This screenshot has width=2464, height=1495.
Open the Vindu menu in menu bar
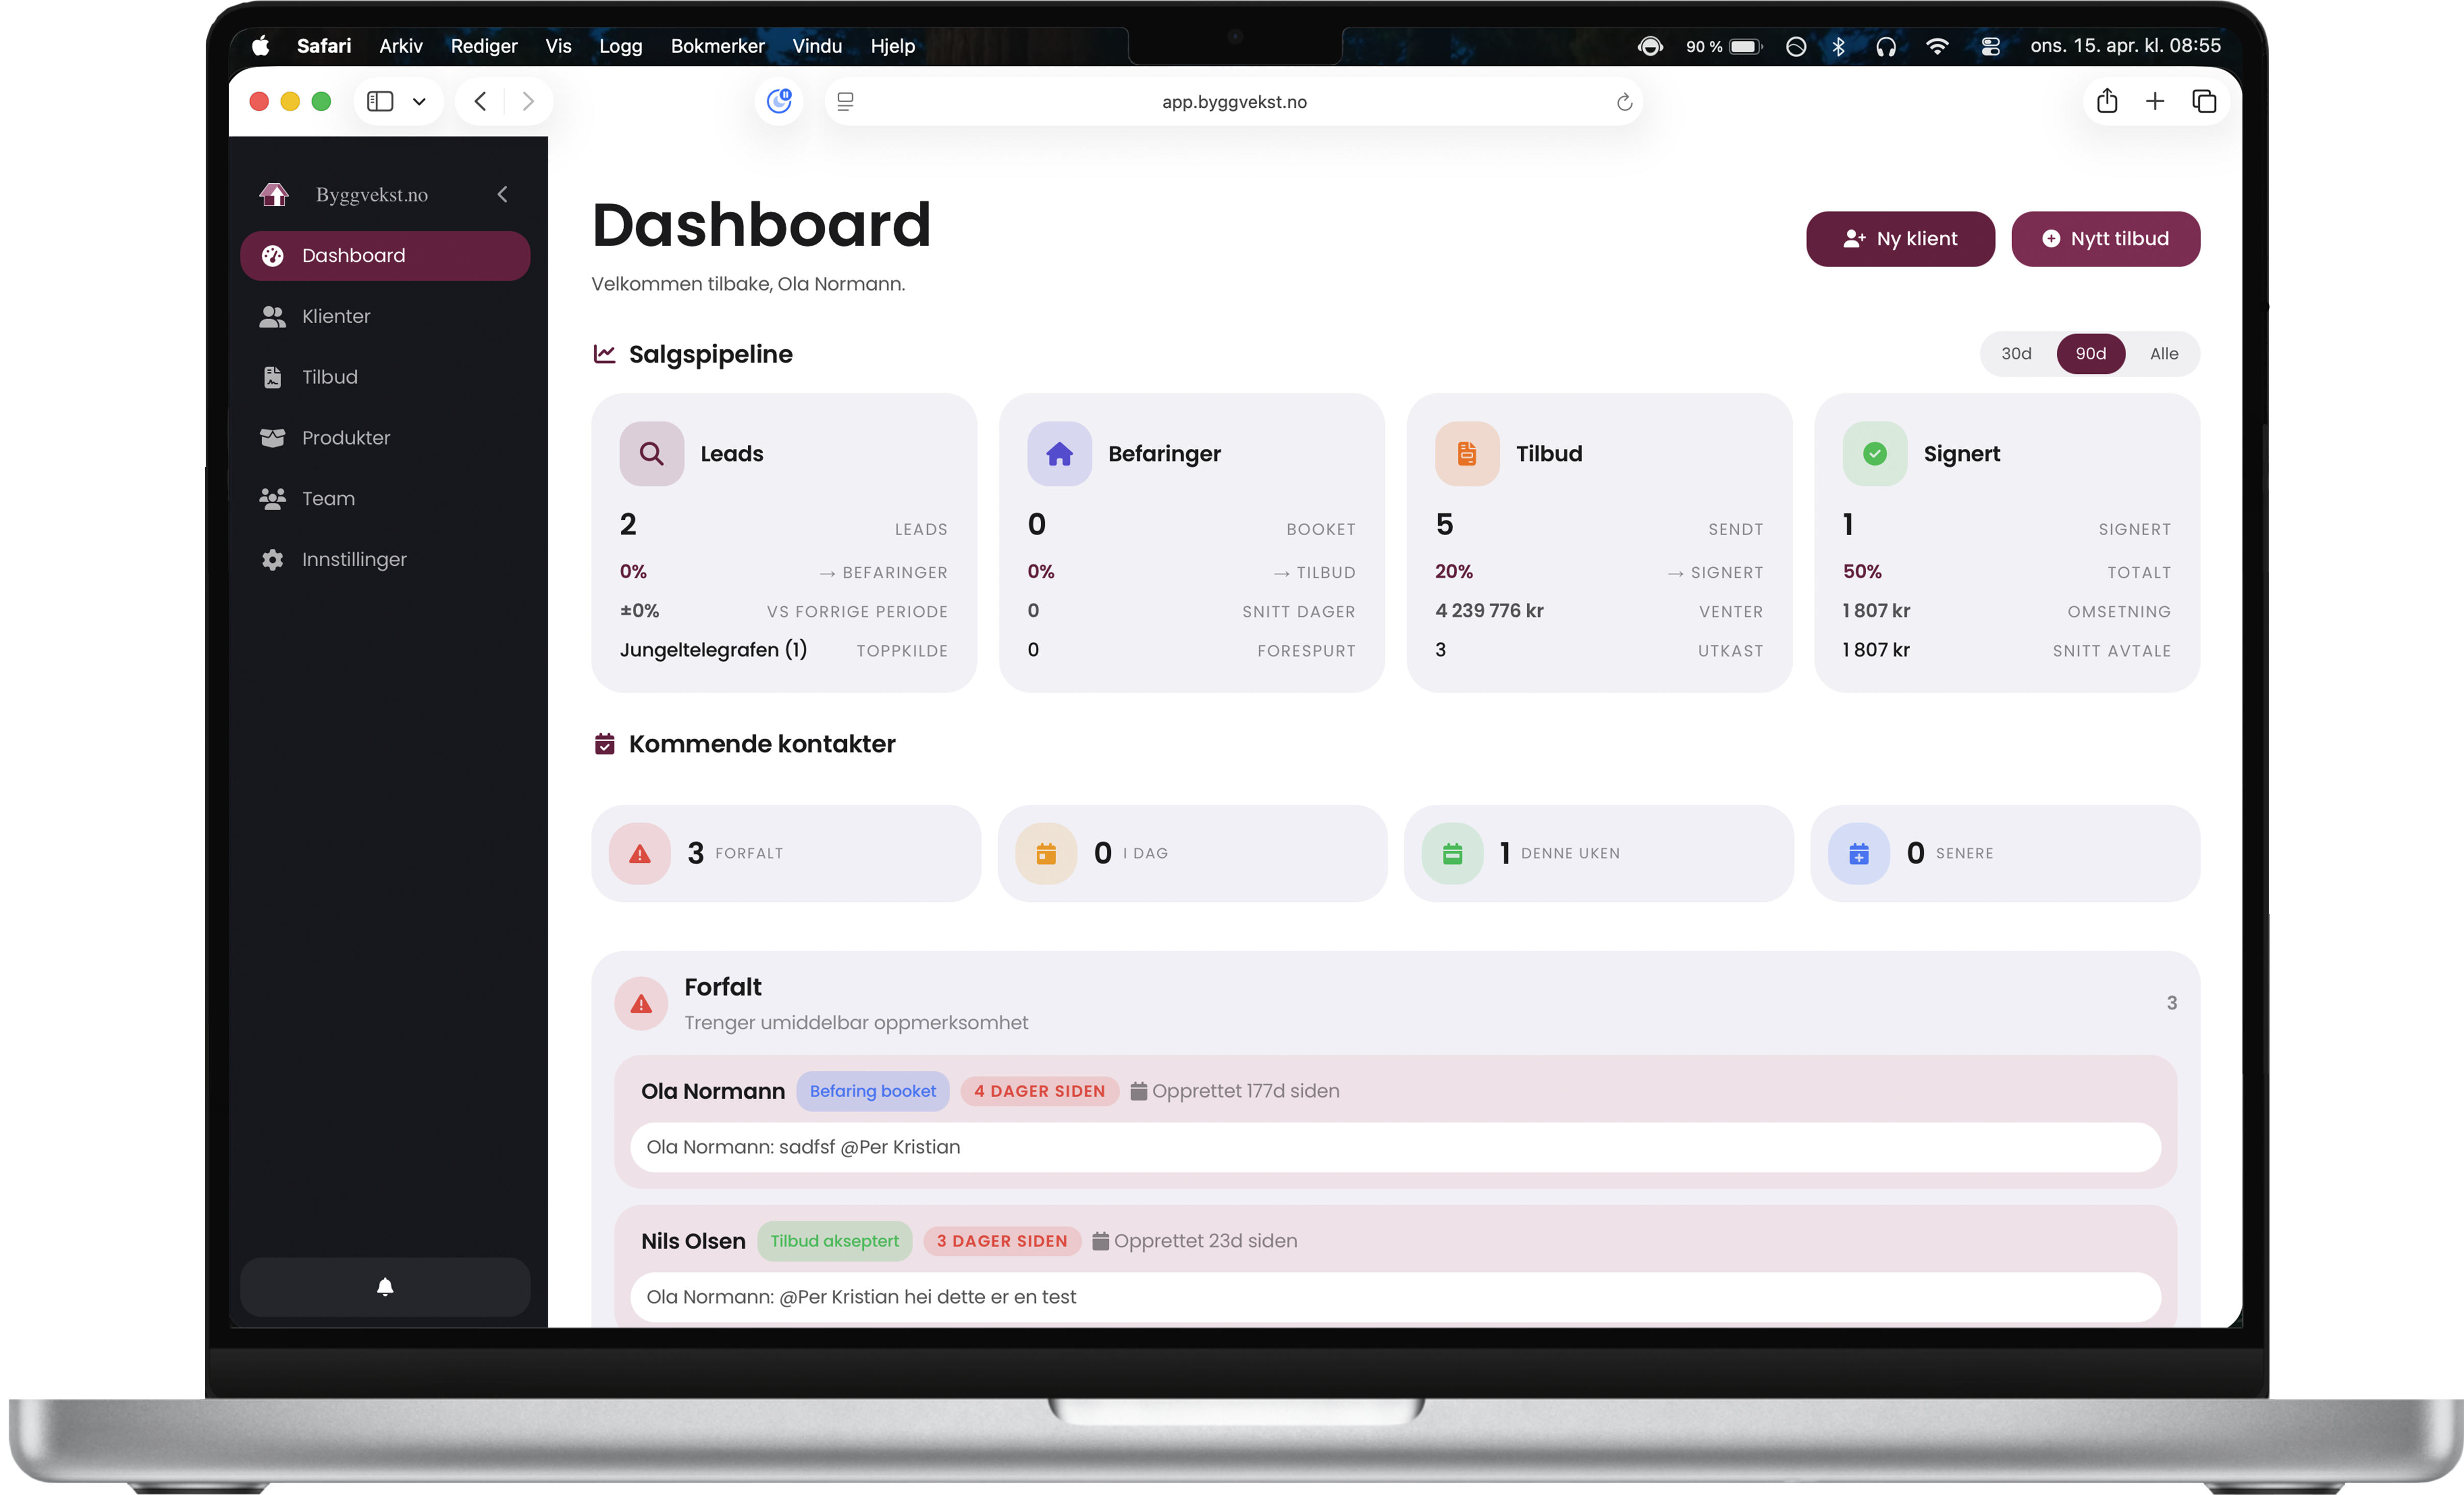pos(817,46)
